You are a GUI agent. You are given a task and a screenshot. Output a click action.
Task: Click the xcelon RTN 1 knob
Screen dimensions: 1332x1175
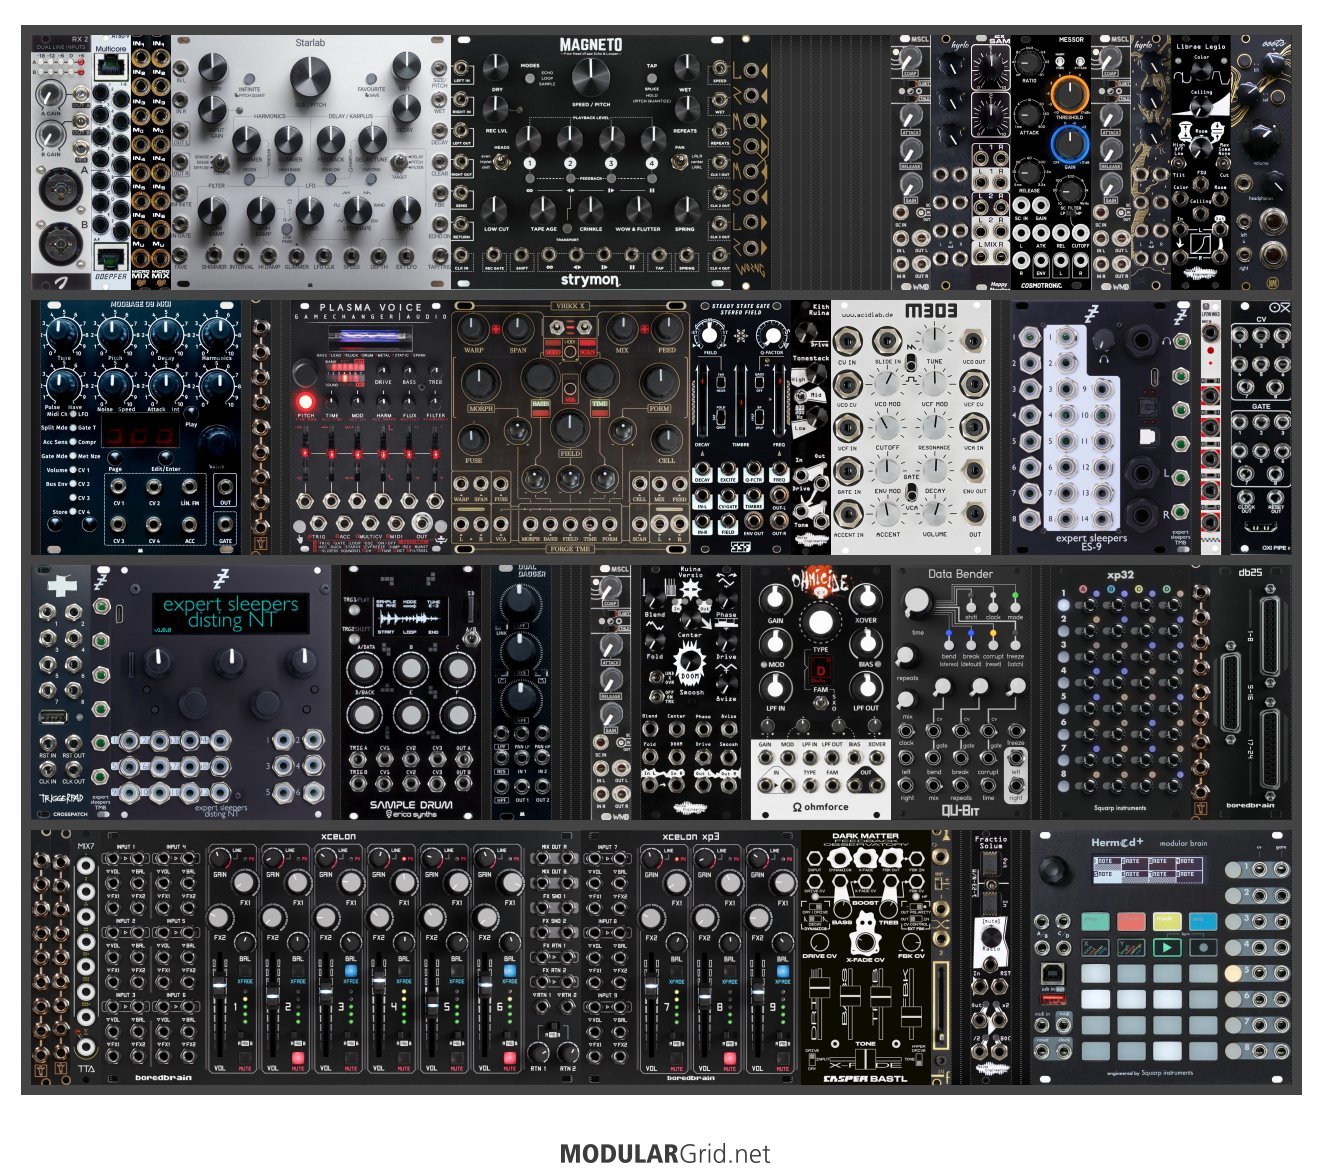click(539, 1051)
